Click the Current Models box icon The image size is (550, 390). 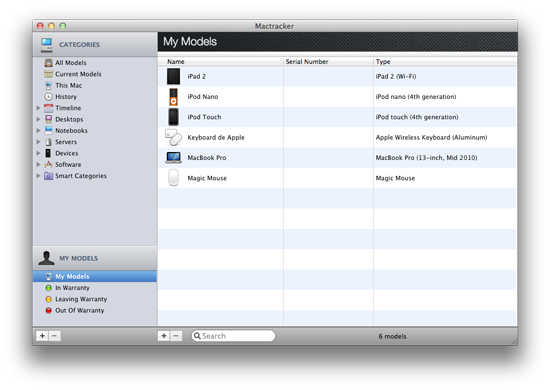click(48, 74)
